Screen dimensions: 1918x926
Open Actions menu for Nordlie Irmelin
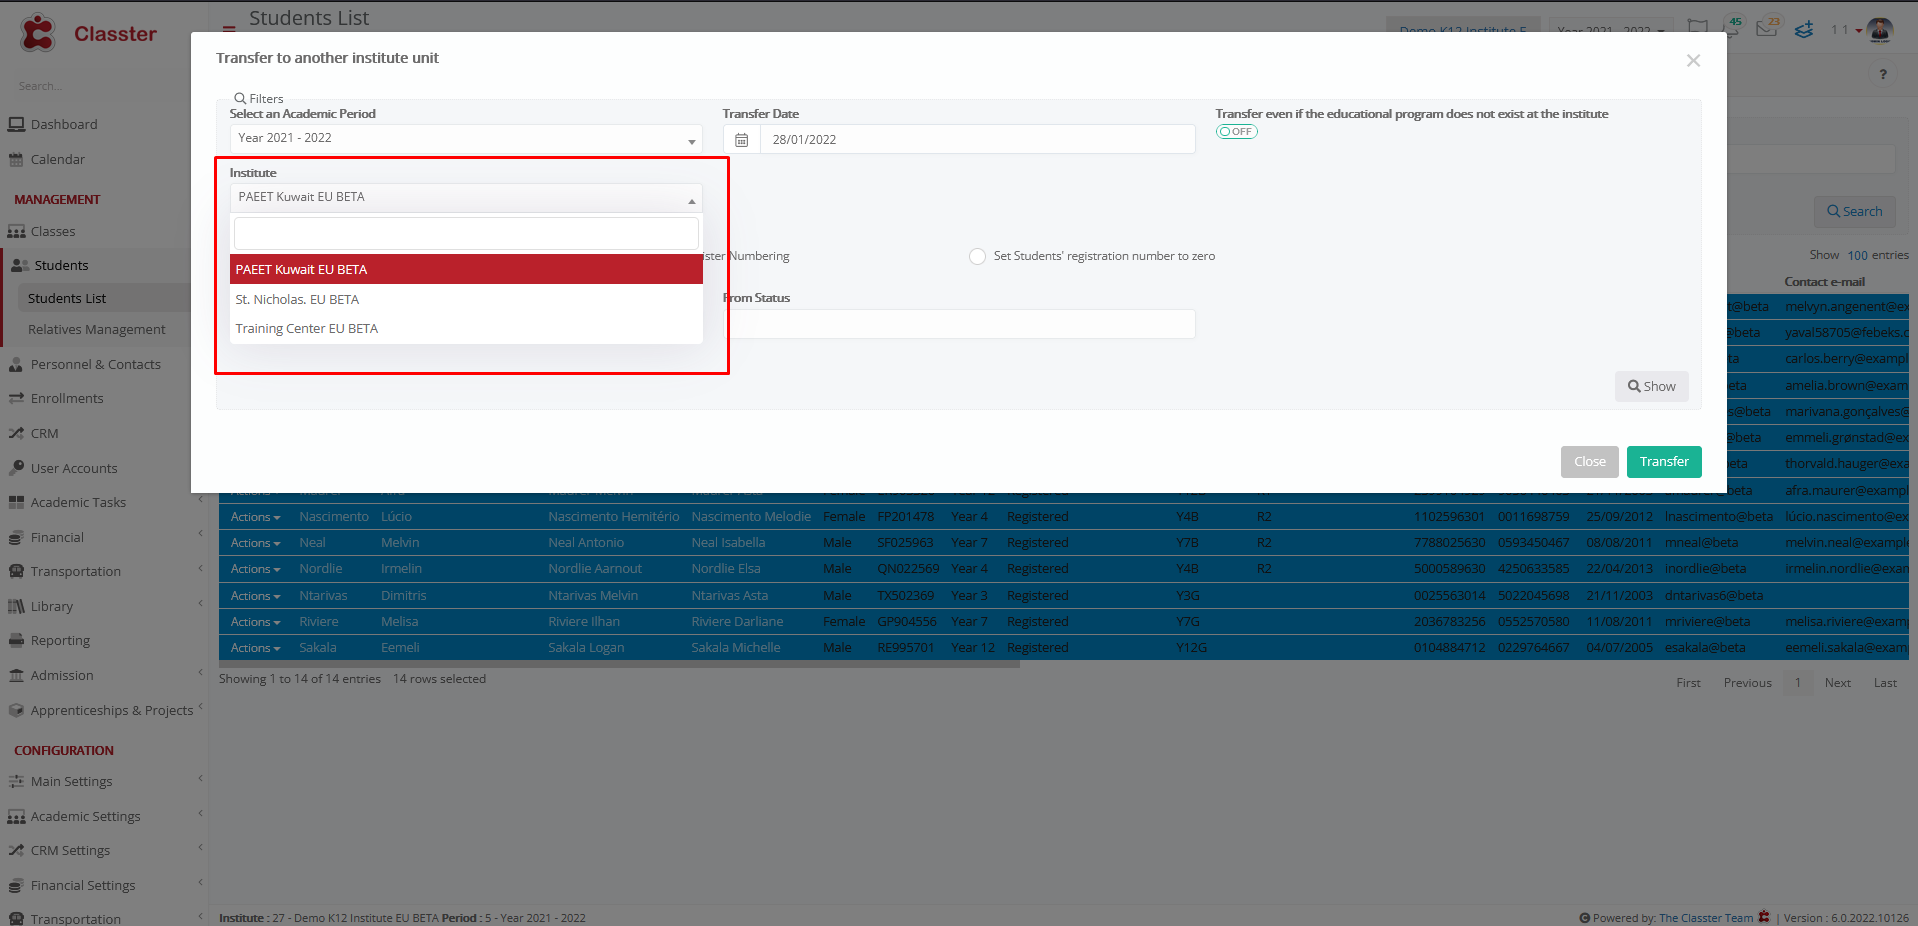coord(255,569)
